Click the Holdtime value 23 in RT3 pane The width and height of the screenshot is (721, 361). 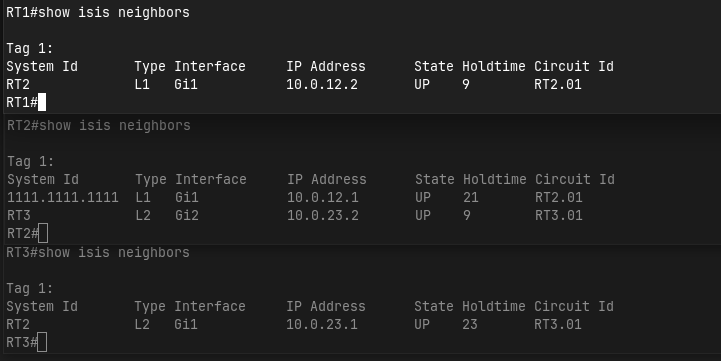[x=470, y=325]
